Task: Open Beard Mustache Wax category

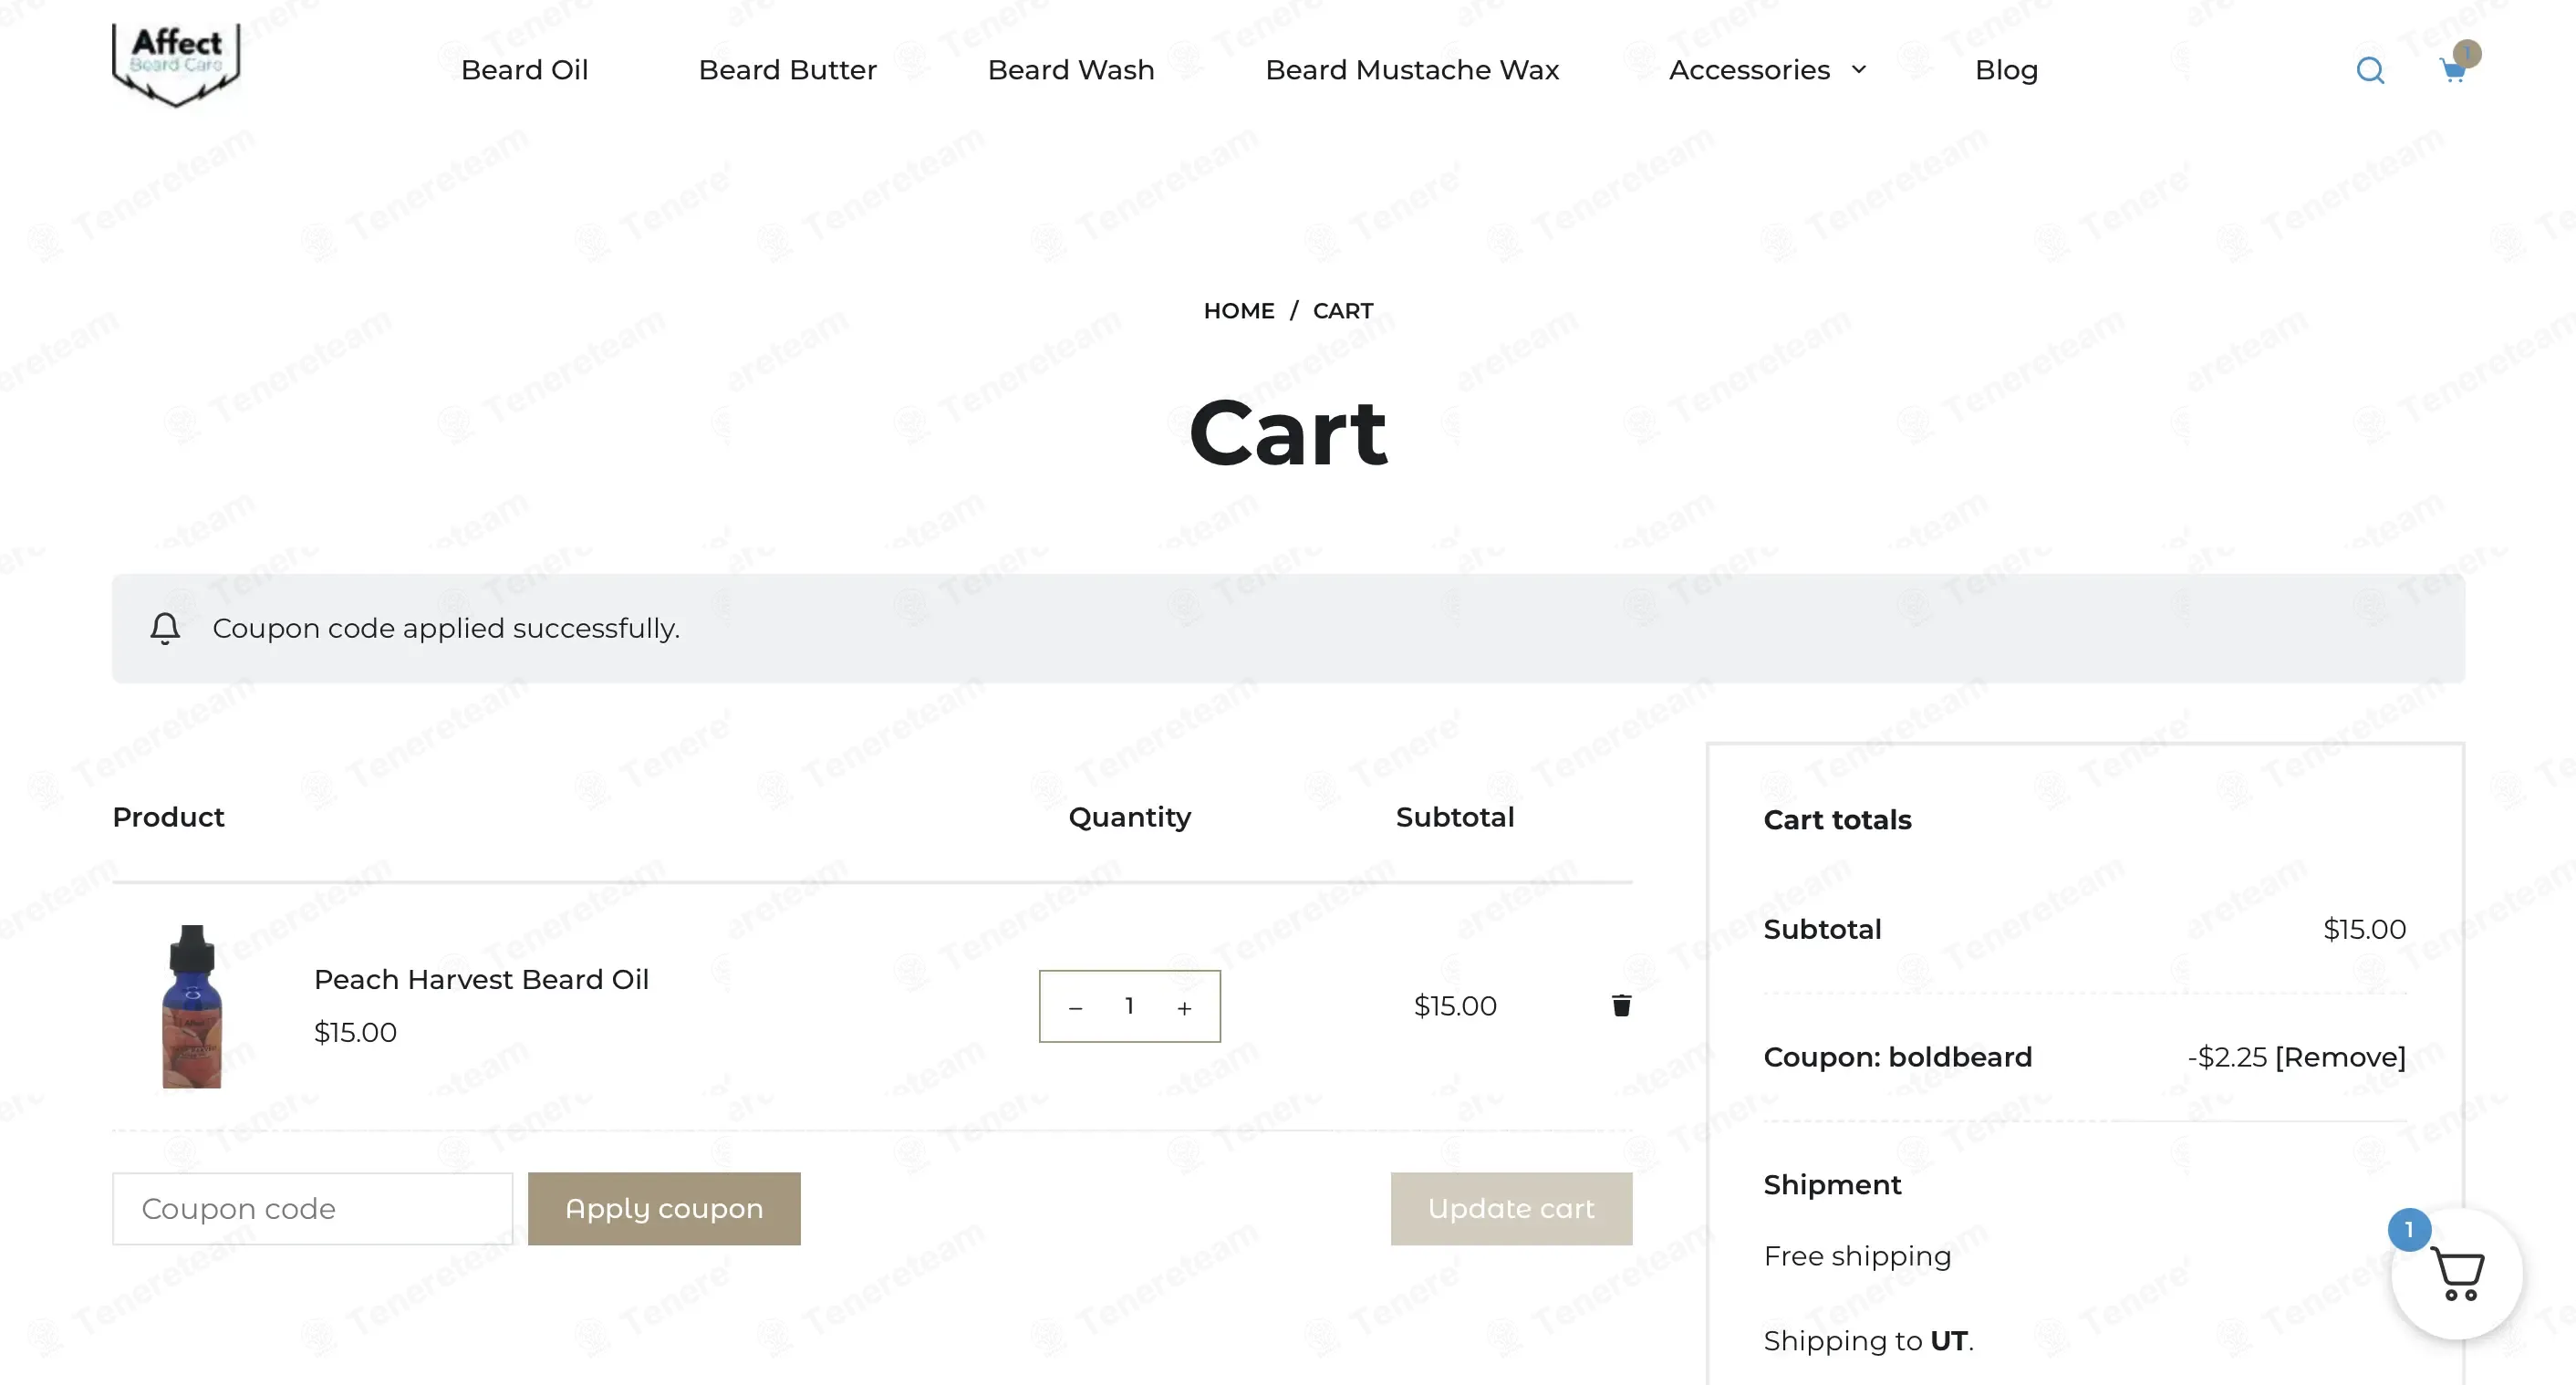Action: (x=1412, y=70)
